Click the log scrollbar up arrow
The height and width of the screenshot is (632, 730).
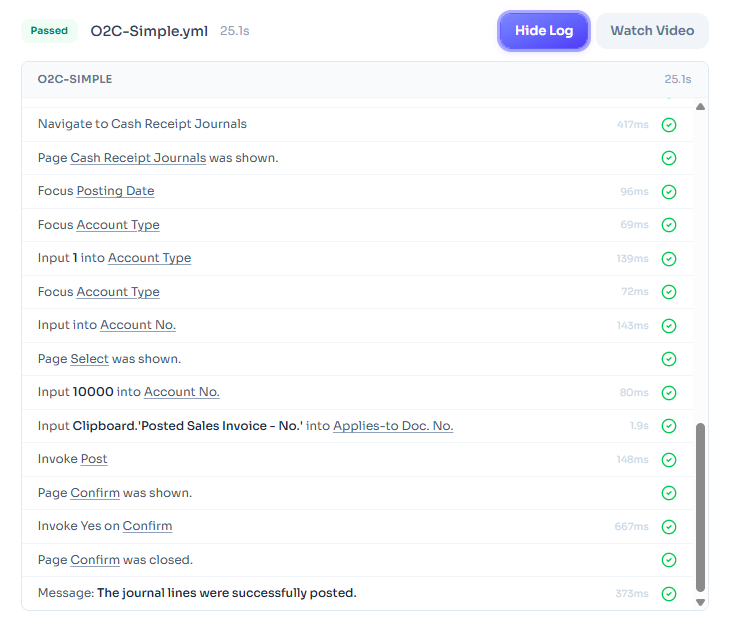click(700, 107)
